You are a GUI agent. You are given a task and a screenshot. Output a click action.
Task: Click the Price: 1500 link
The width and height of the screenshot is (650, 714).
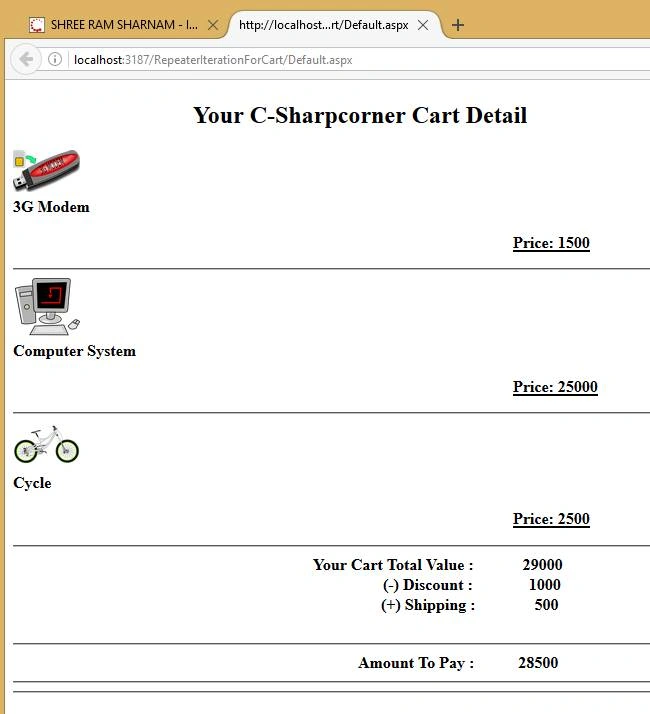tap(551, 243)
